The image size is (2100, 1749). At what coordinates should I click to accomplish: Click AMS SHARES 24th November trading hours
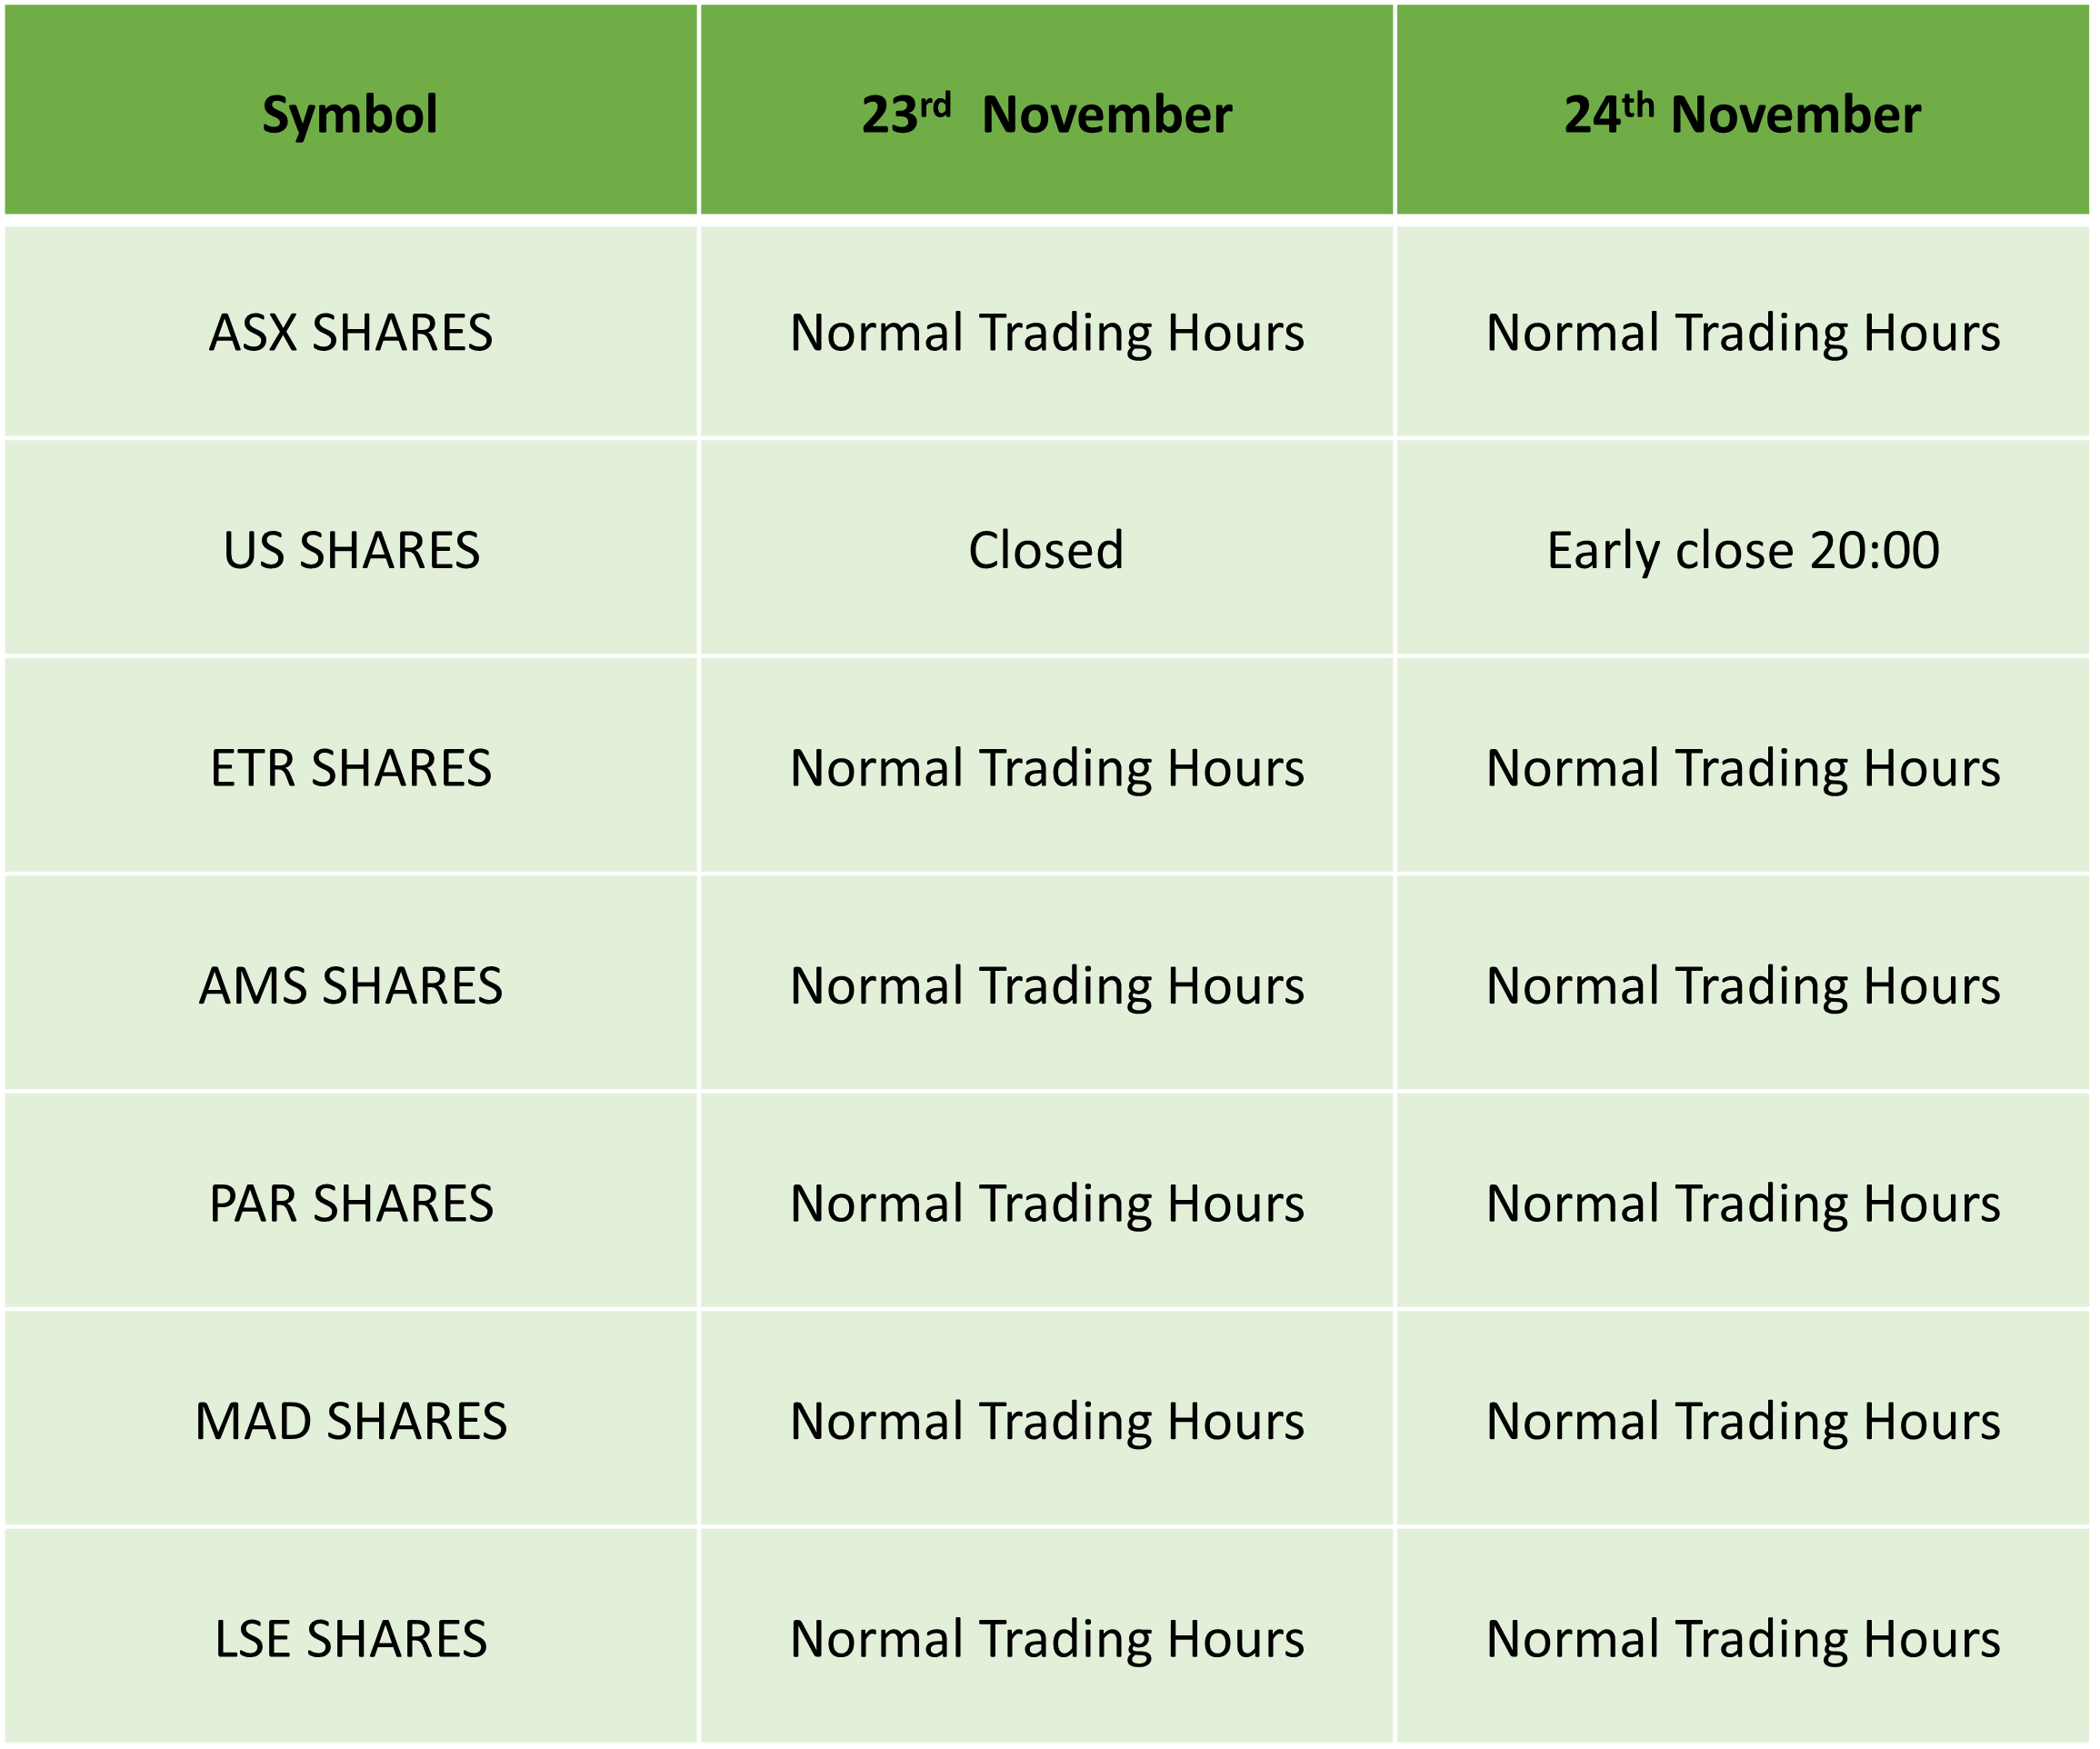[1743, 984]
